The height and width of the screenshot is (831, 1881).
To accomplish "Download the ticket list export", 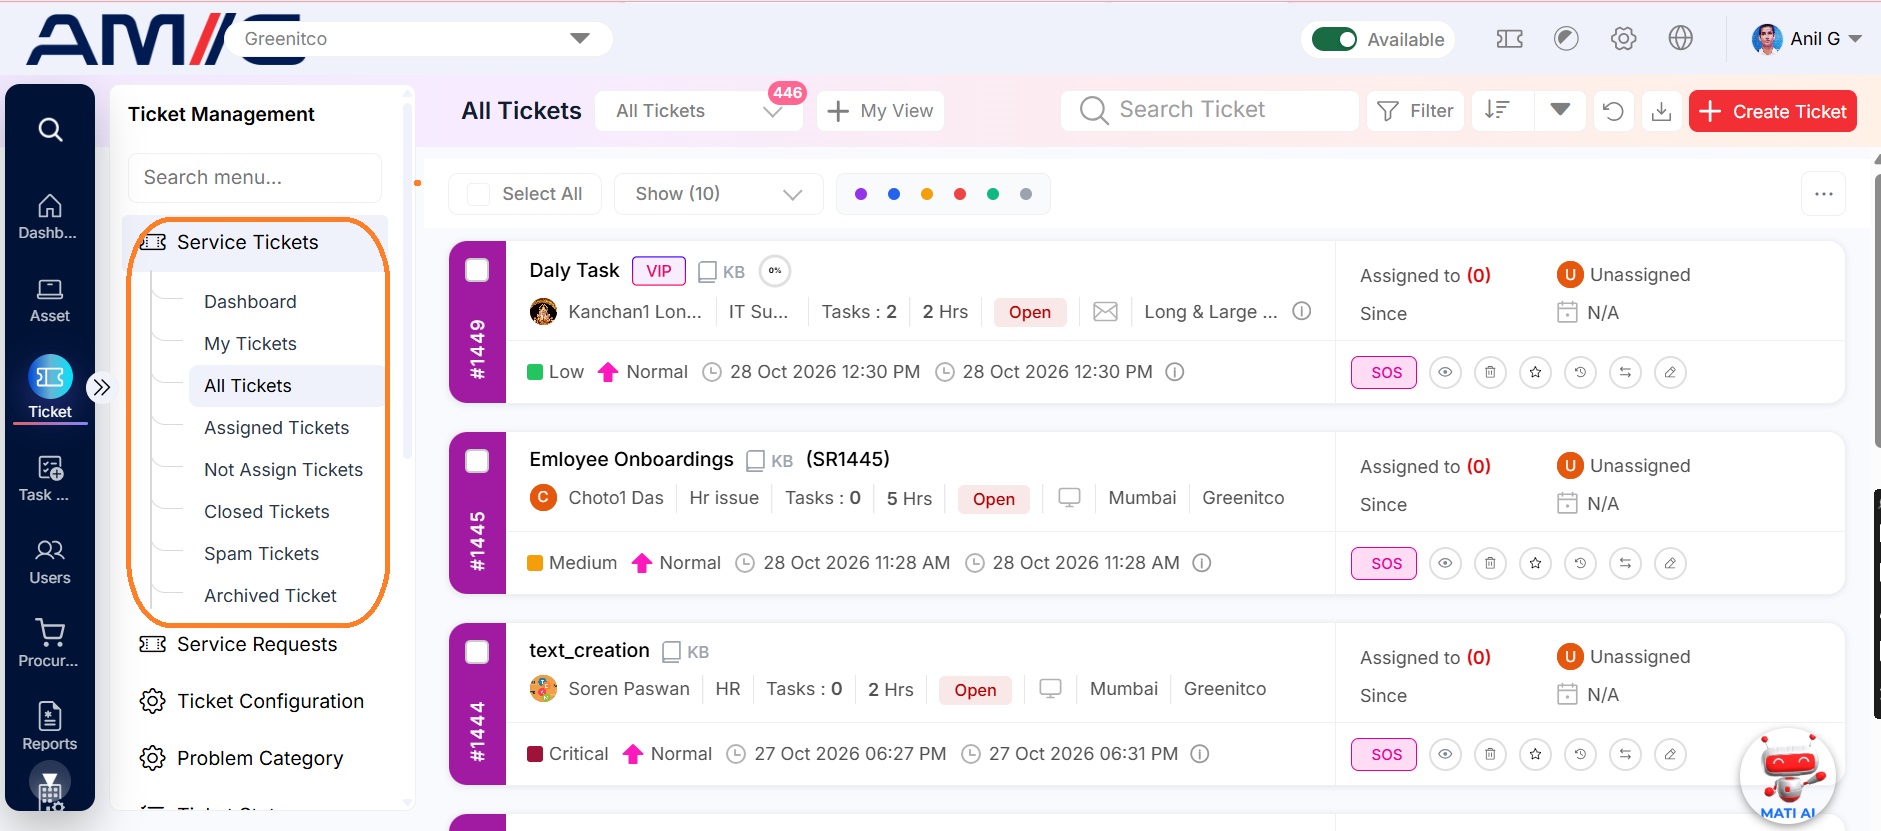I will pyautogui.click(x=1661, y=111).
